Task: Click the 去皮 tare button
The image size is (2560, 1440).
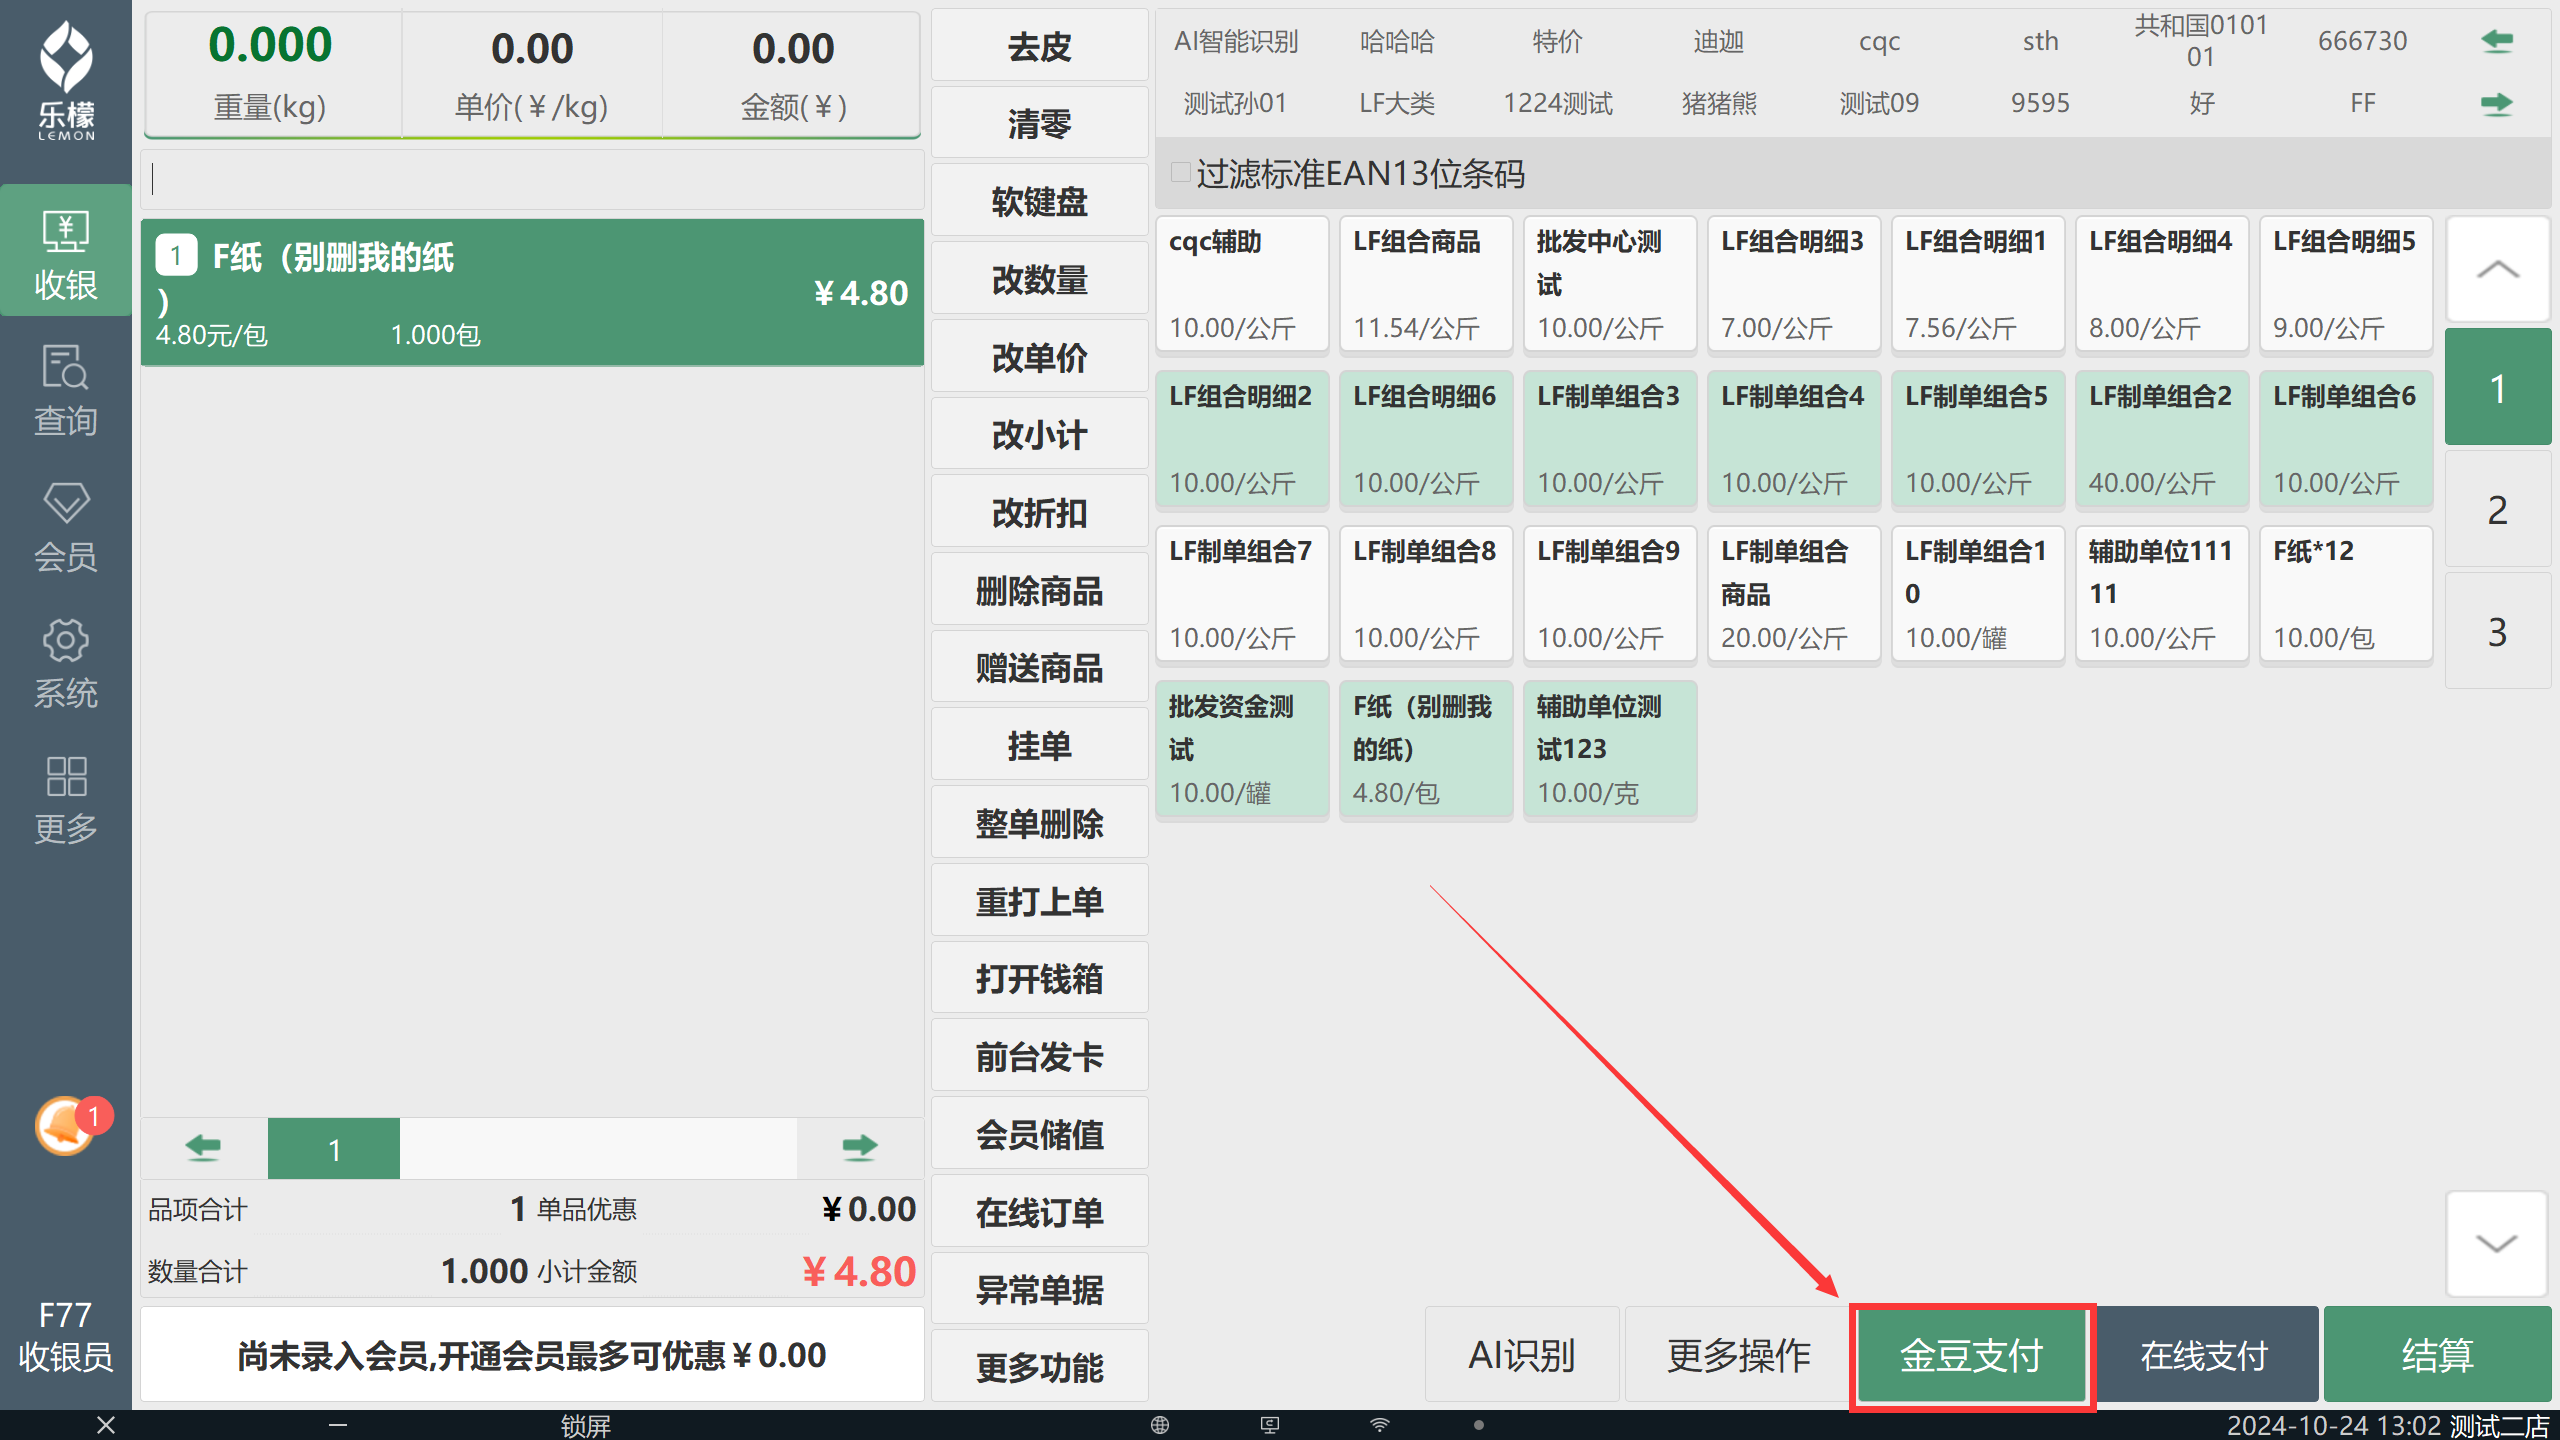Action: pyautogui.click(x=1040, y=46)
